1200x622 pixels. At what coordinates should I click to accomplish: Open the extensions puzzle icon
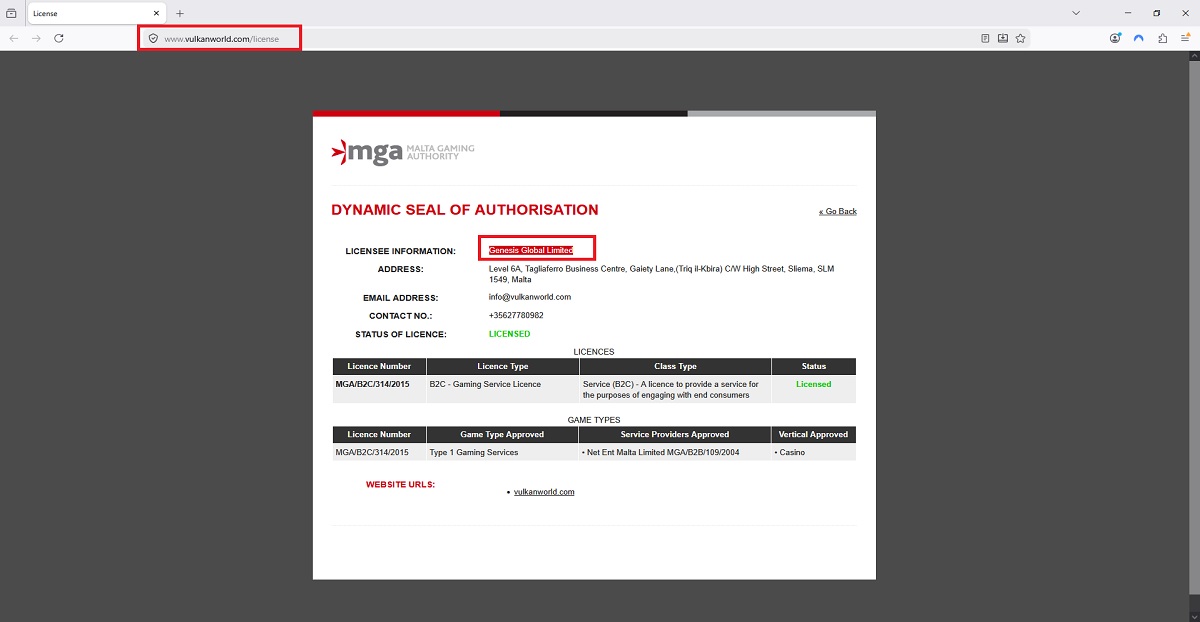click(1162, 38)
